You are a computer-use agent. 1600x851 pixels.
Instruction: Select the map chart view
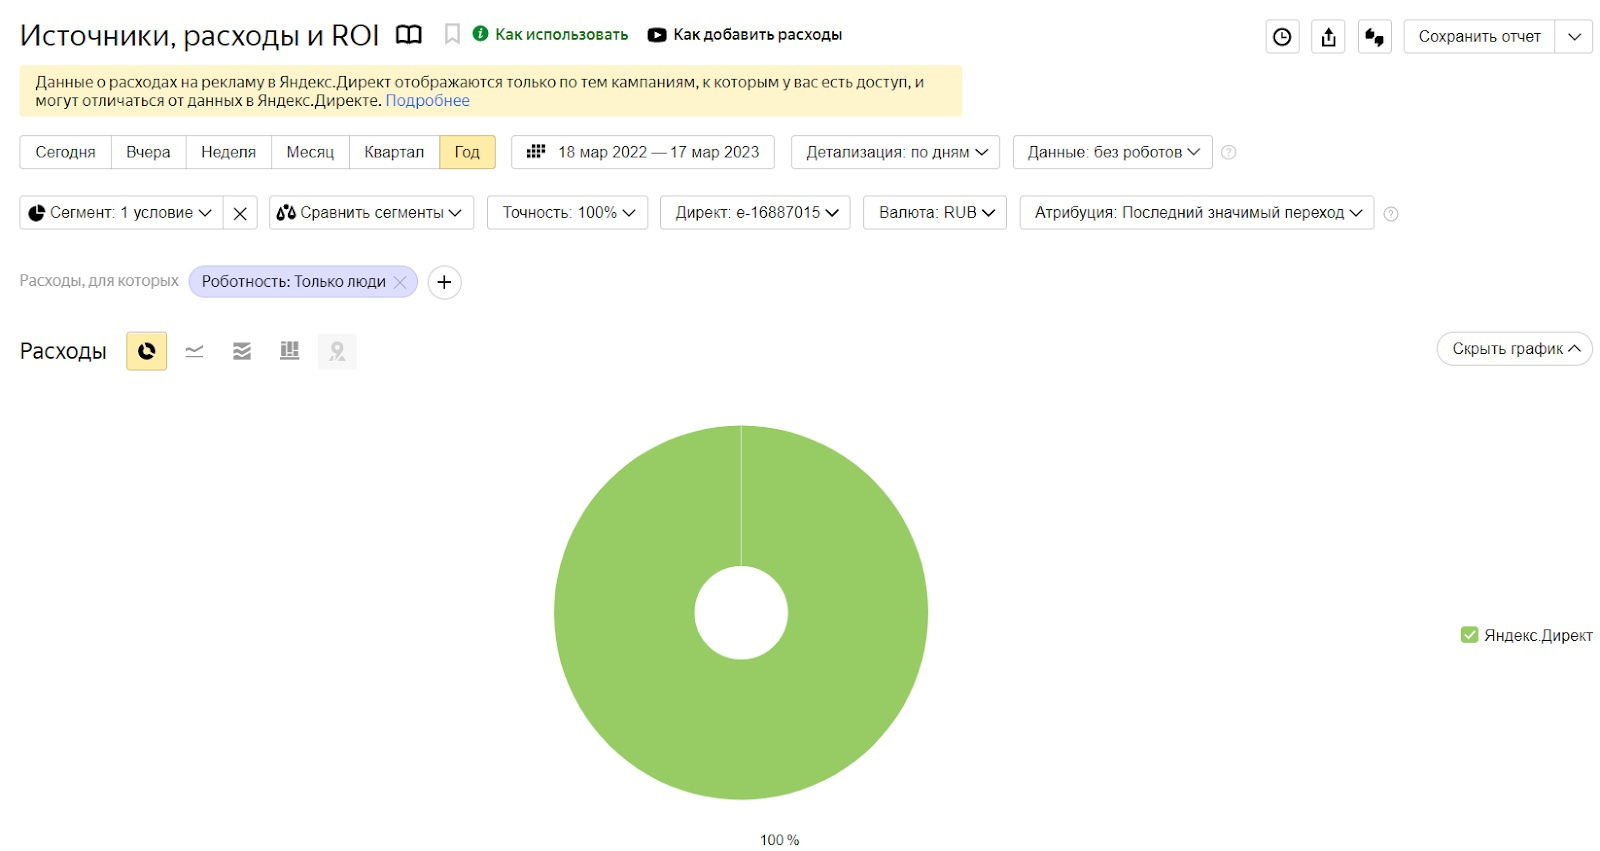coord(337,351)
